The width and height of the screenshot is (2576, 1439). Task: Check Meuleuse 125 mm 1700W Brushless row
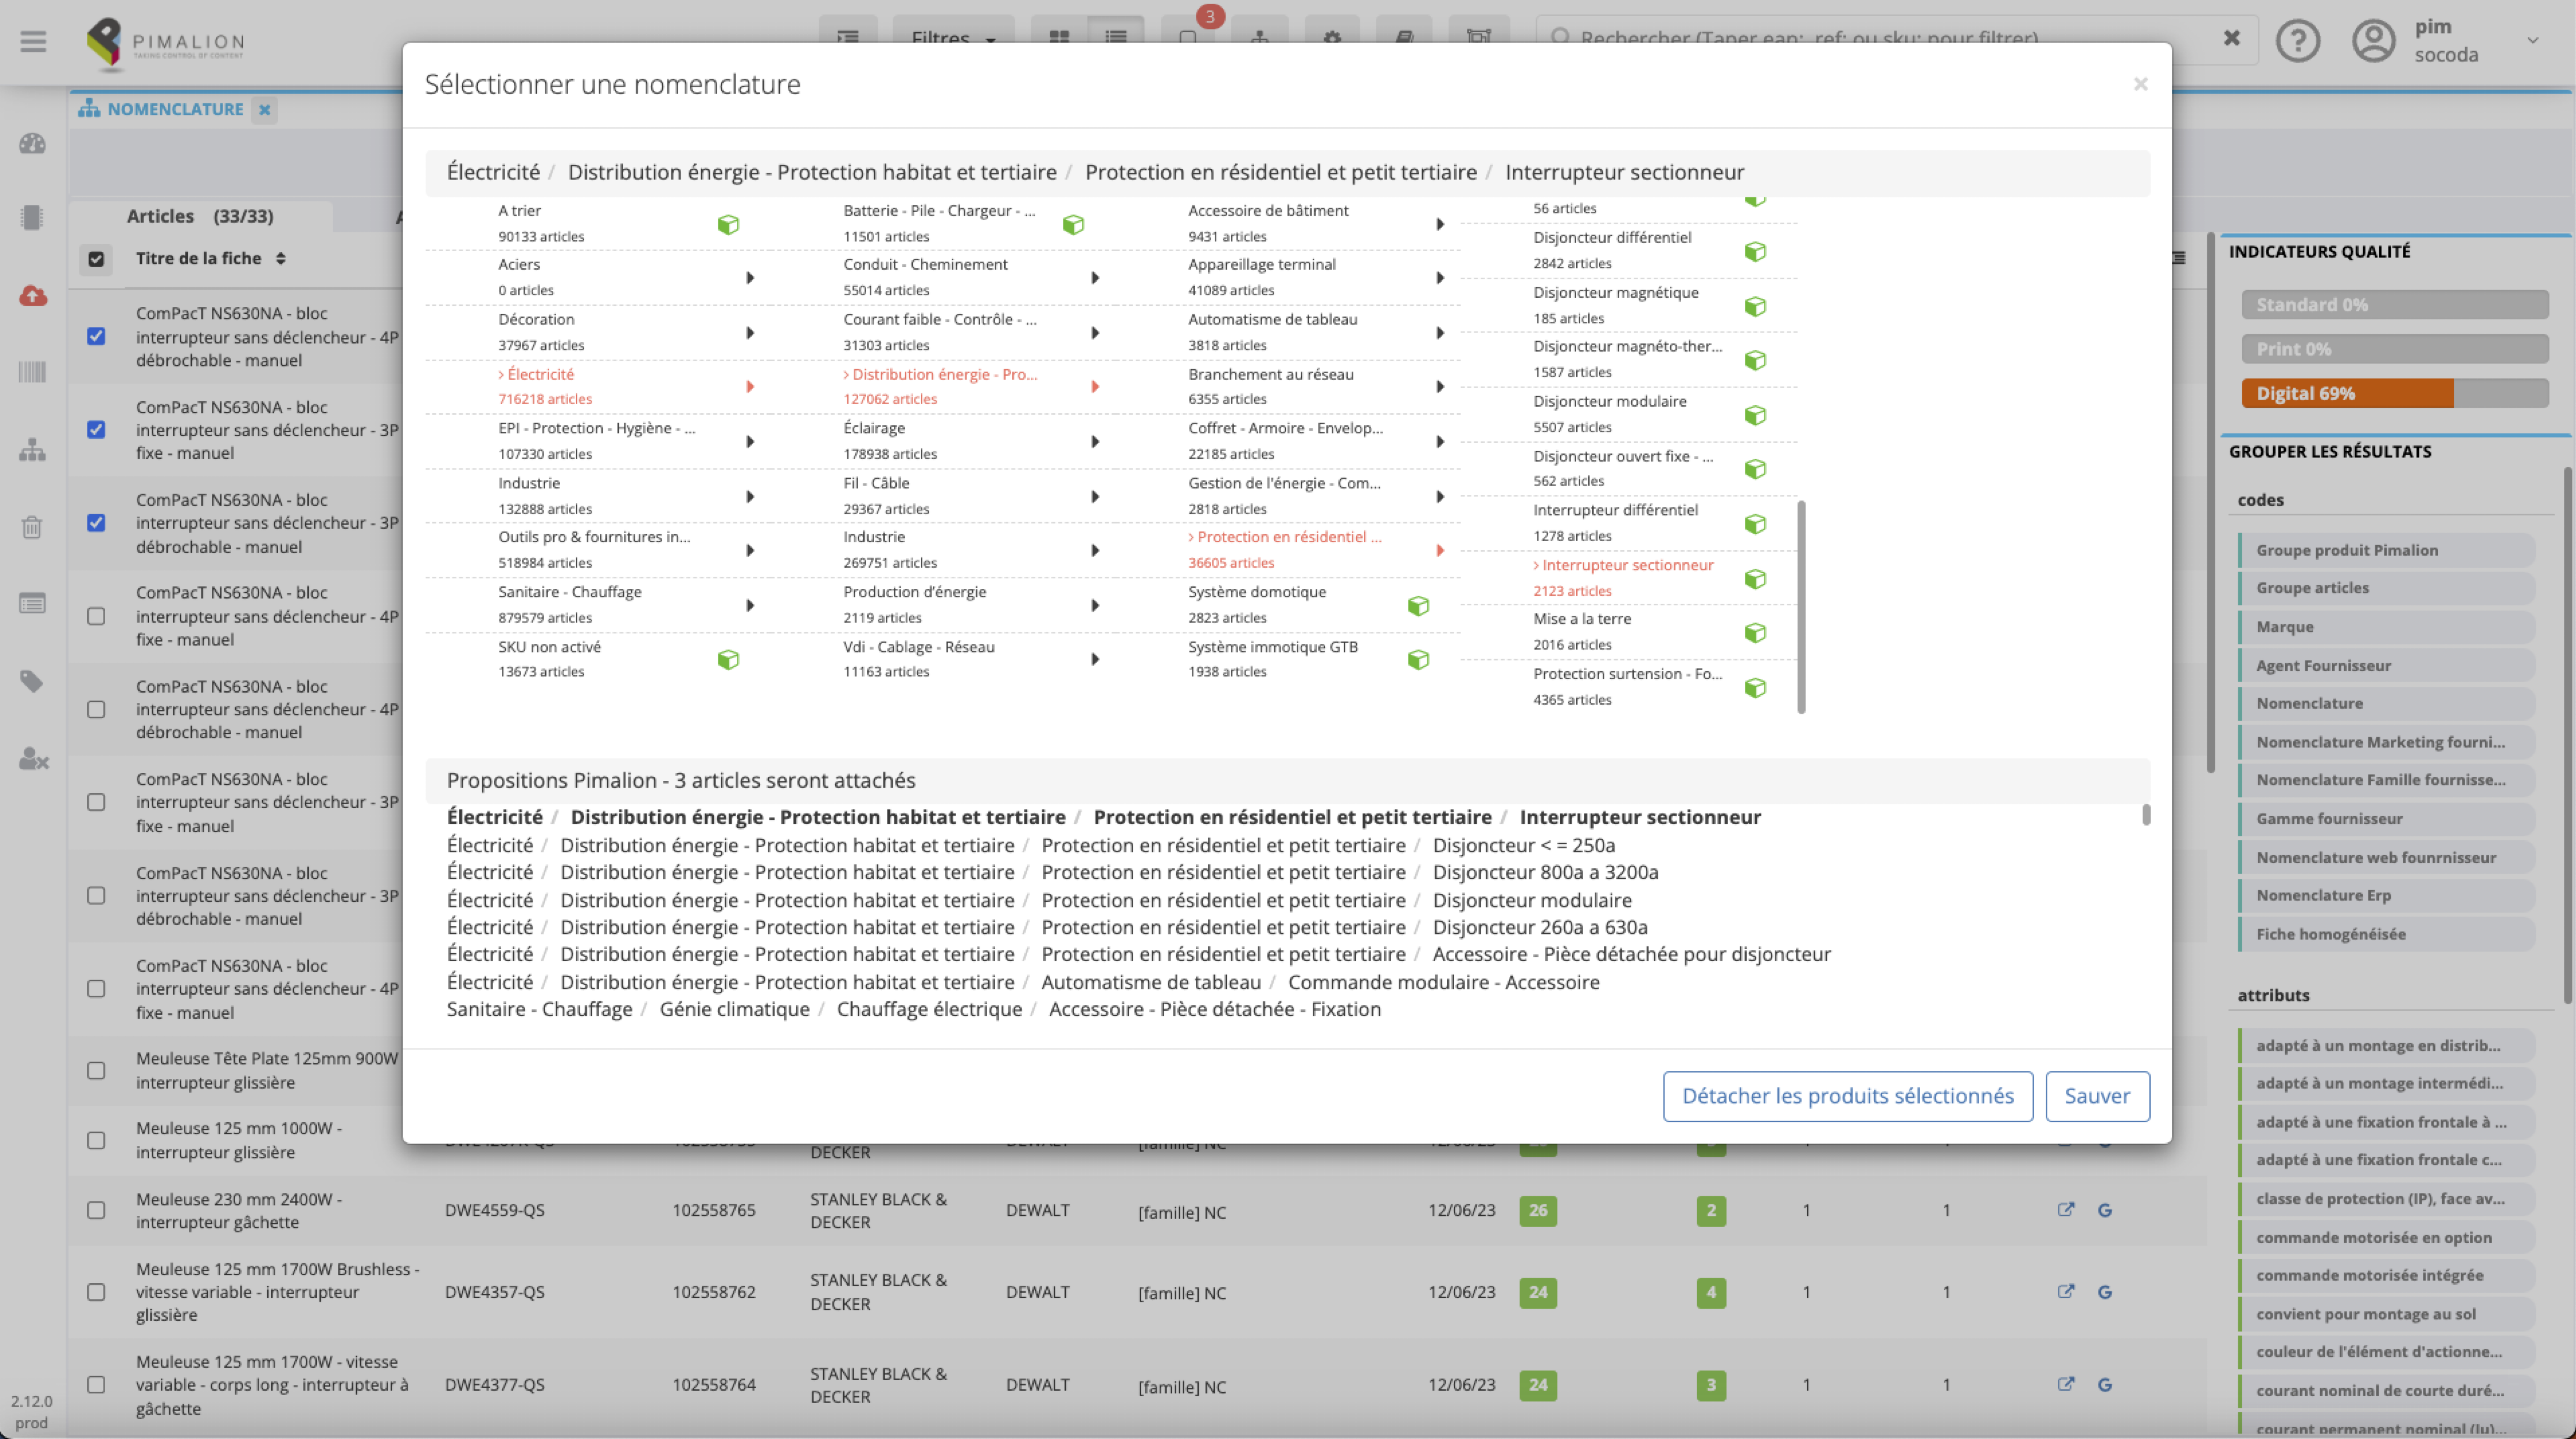pos(96,1292)
